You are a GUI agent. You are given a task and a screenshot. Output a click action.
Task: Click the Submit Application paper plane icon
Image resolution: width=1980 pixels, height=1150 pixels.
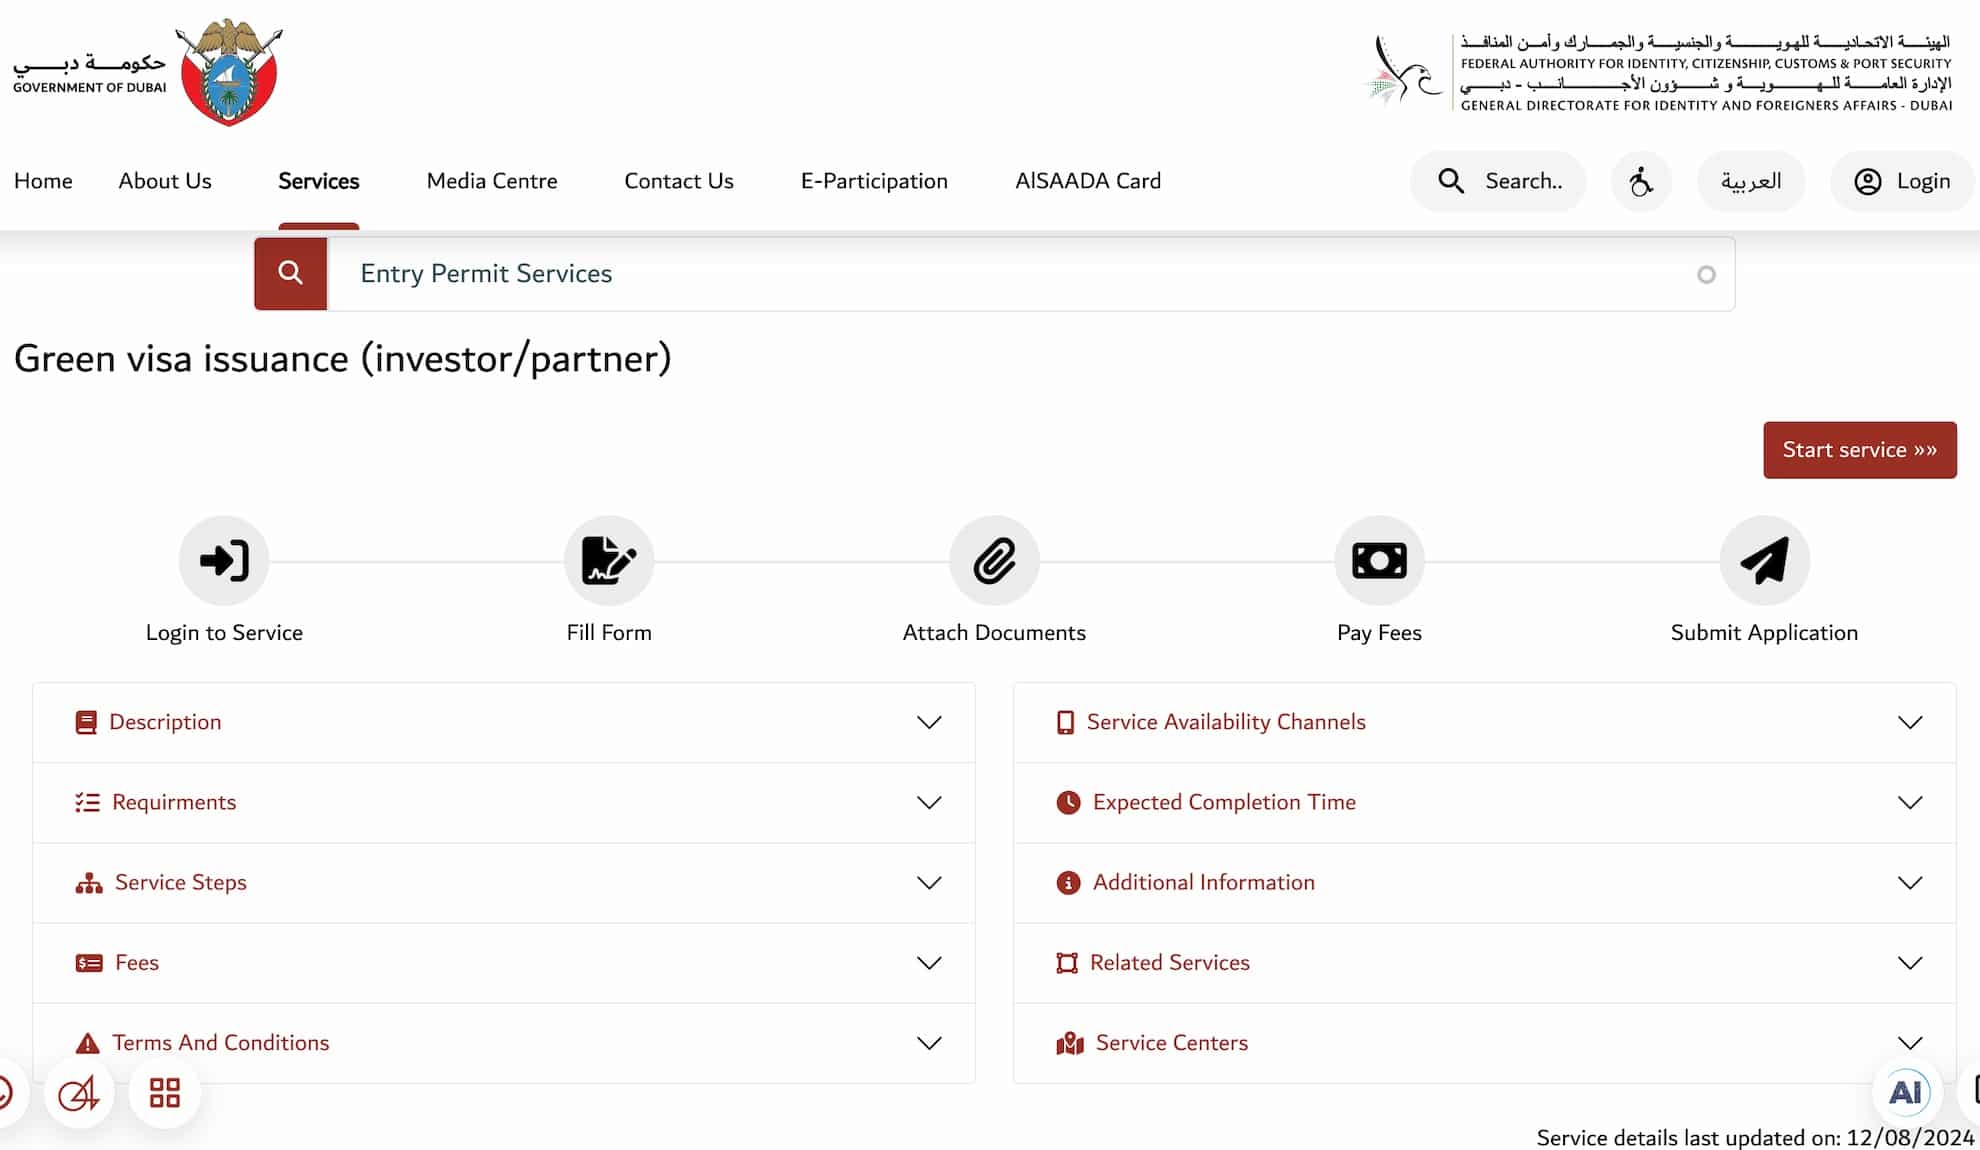[1763, 560]
